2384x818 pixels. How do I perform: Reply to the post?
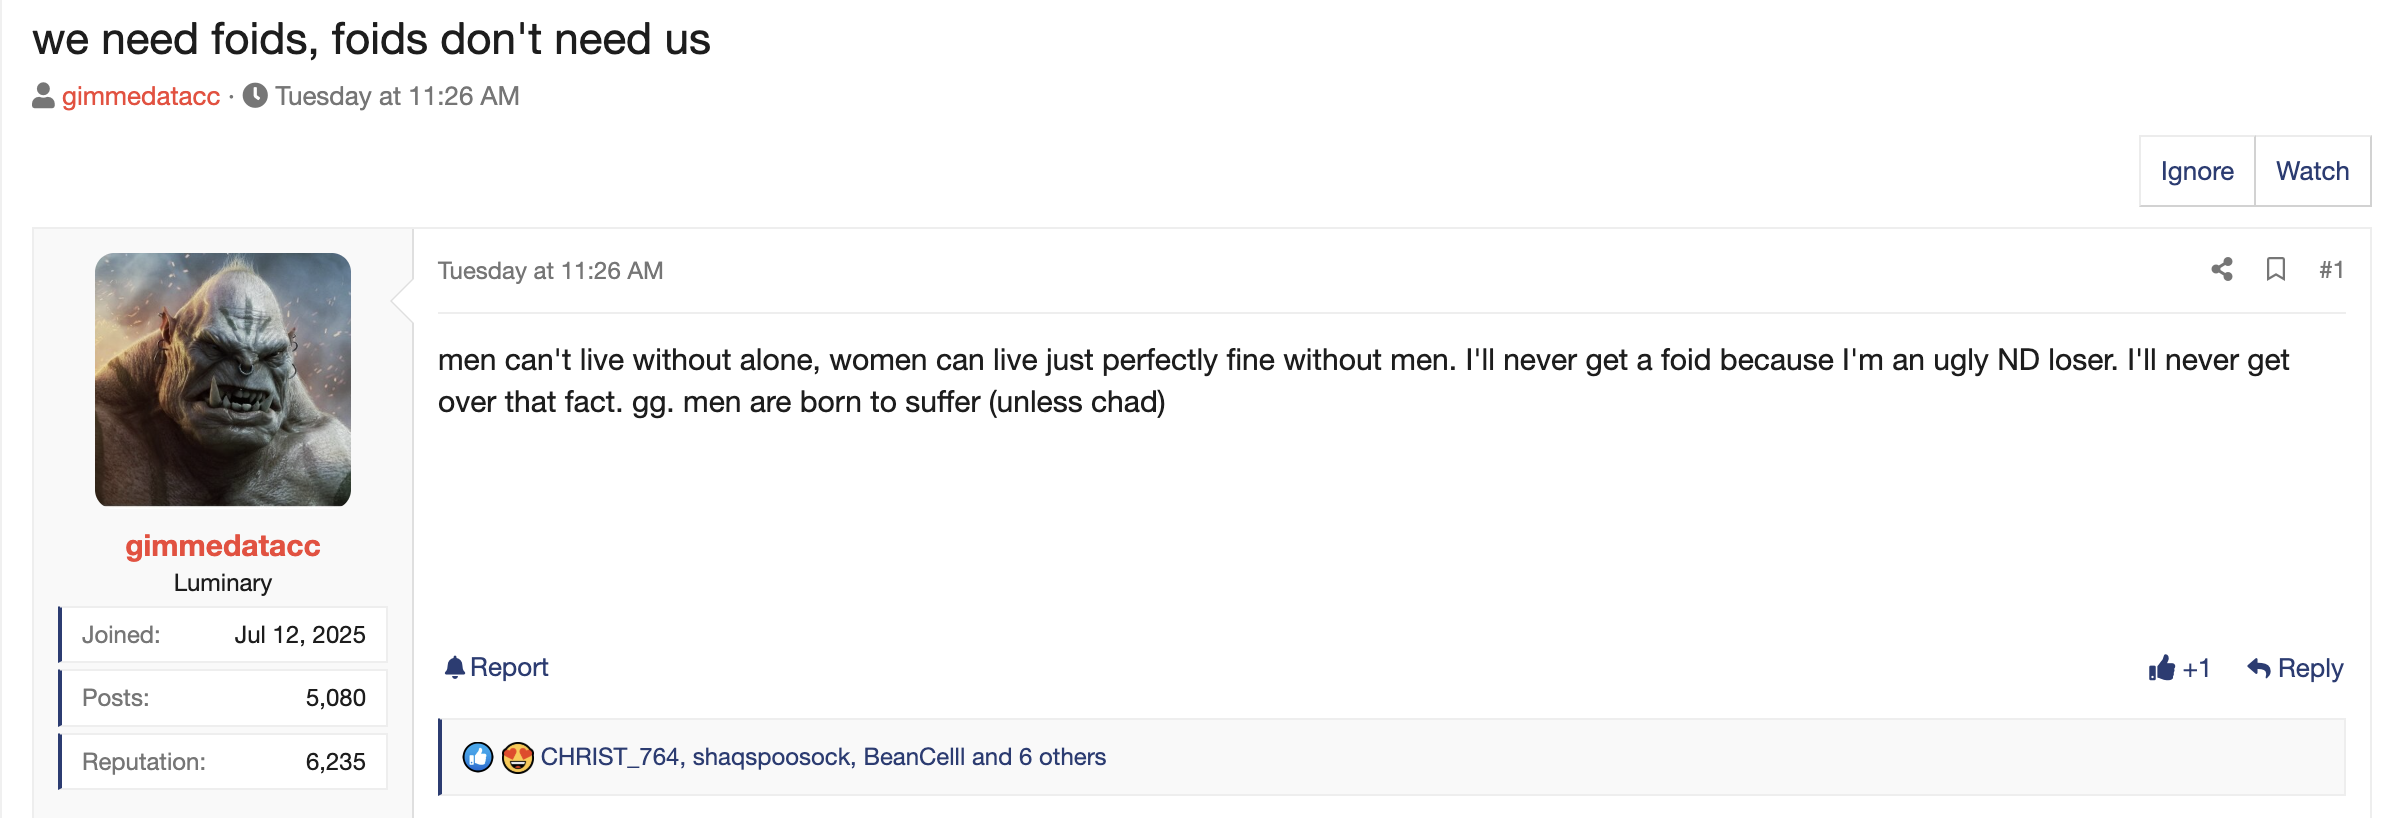click(x=2295, y=668)
